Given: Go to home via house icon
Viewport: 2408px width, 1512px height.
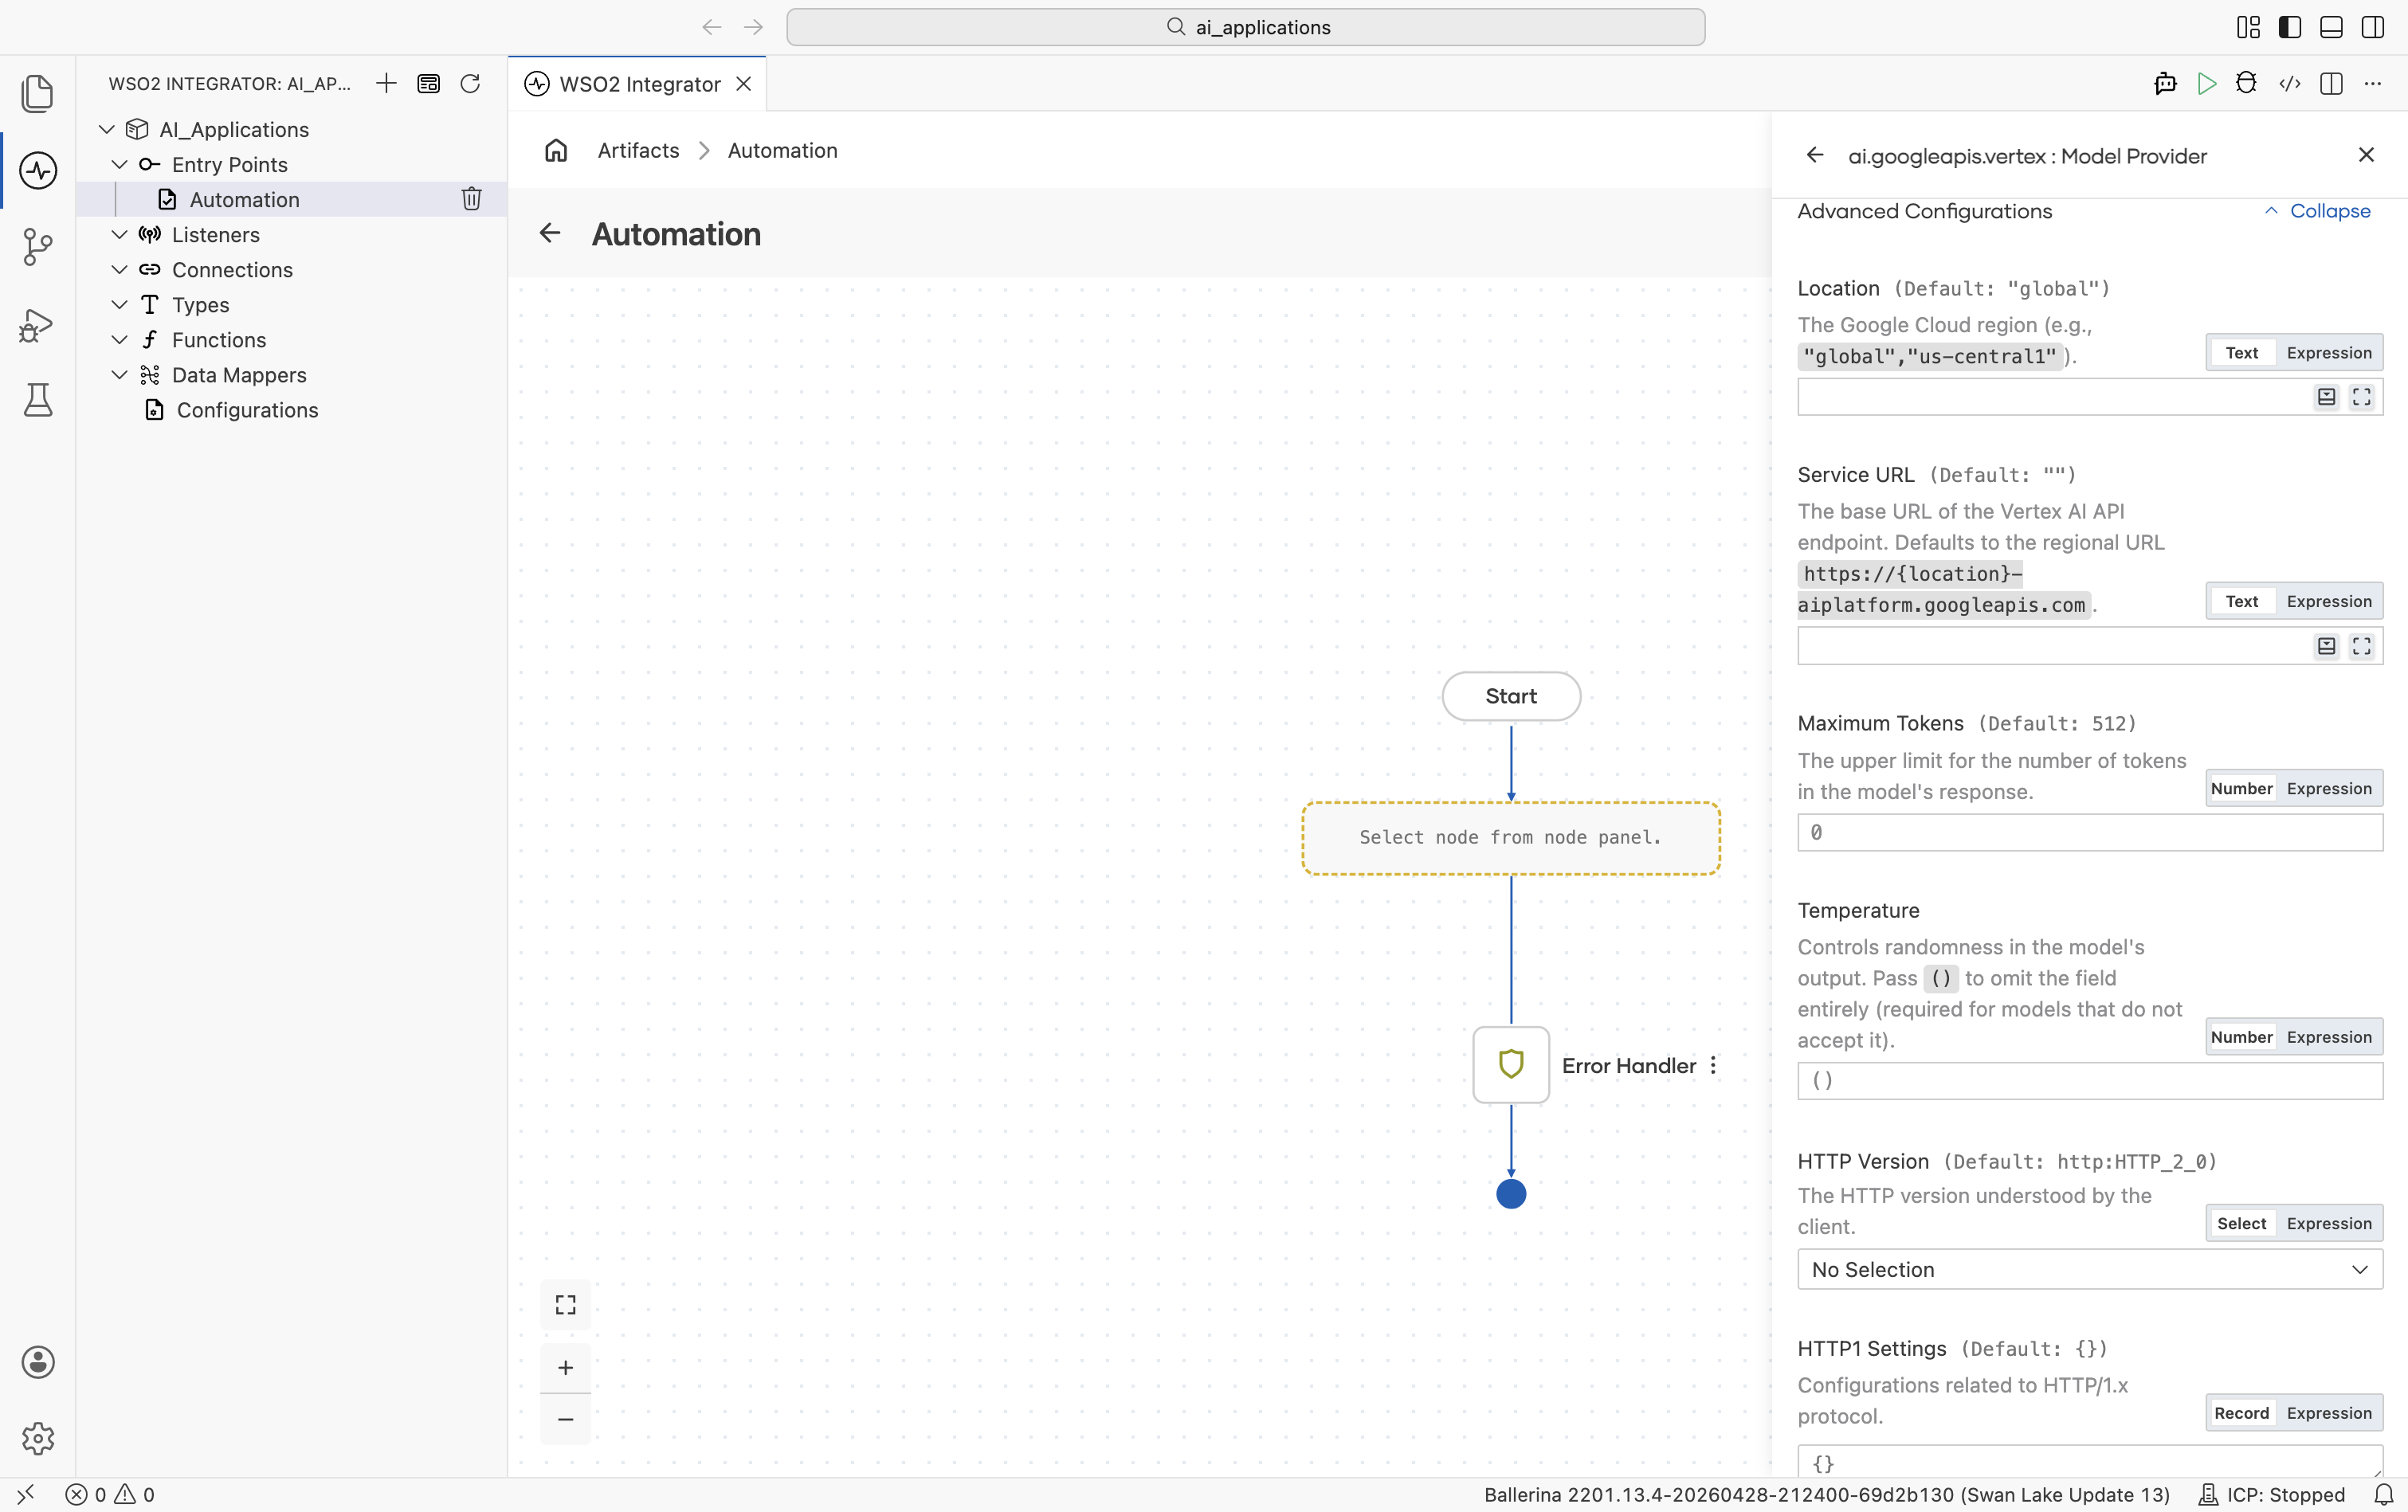Looking at the screenshot, I should tap(556, 150).
